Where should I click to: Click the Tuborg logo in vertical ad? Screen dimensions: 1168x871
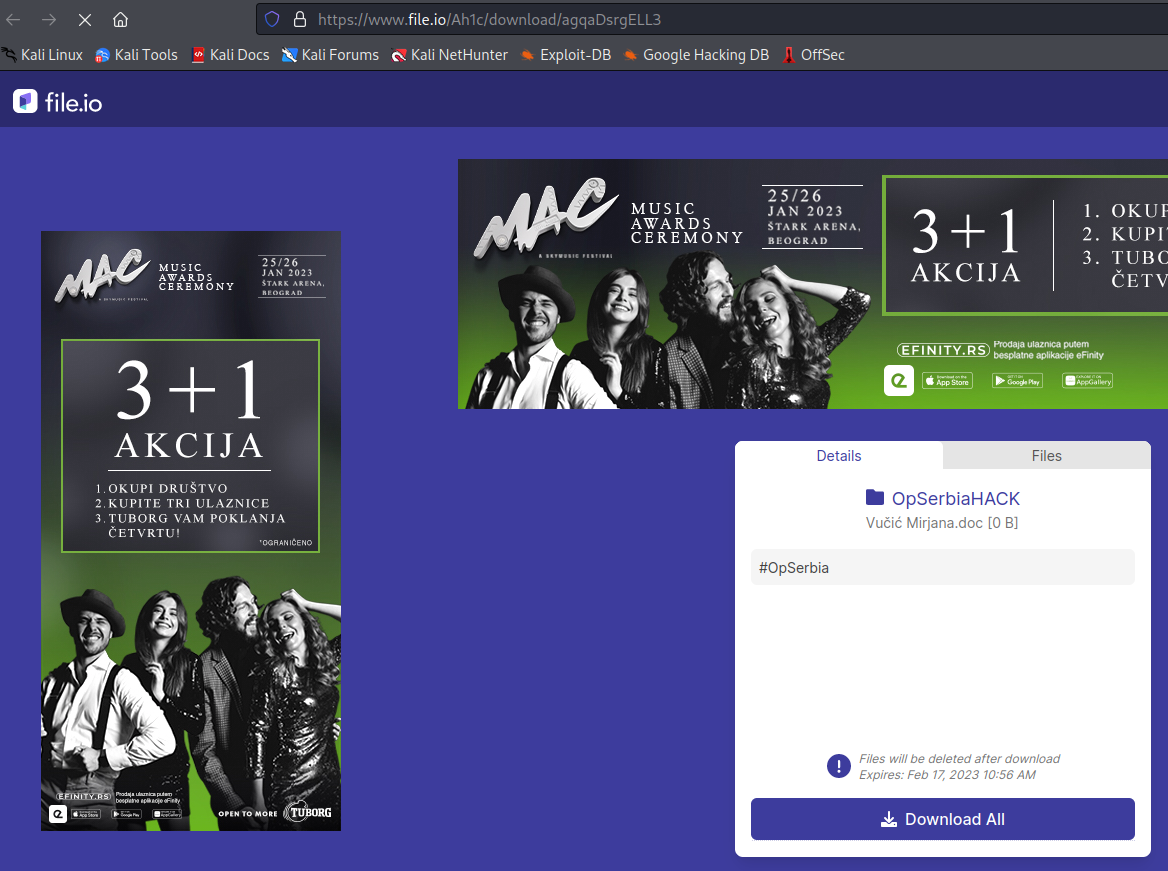[309, 812]
